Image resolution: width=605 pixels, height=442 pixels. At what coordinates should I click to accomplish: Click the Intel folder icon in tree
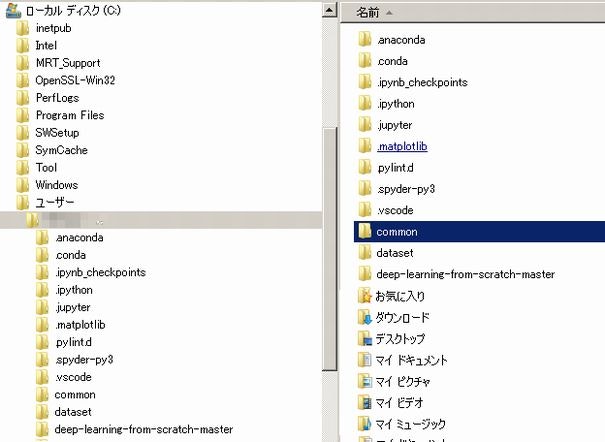[23, 46]
